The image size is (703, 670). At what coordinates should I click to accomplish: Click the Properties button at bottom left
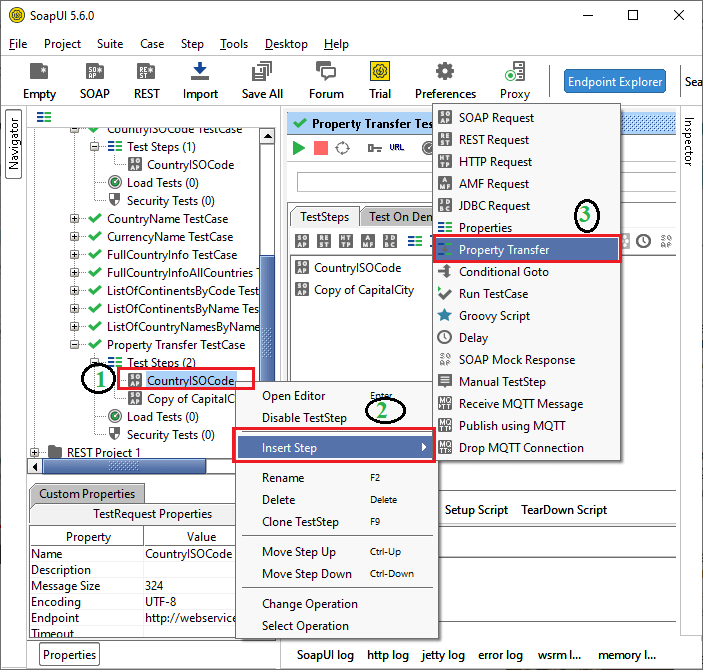[69, 655]
